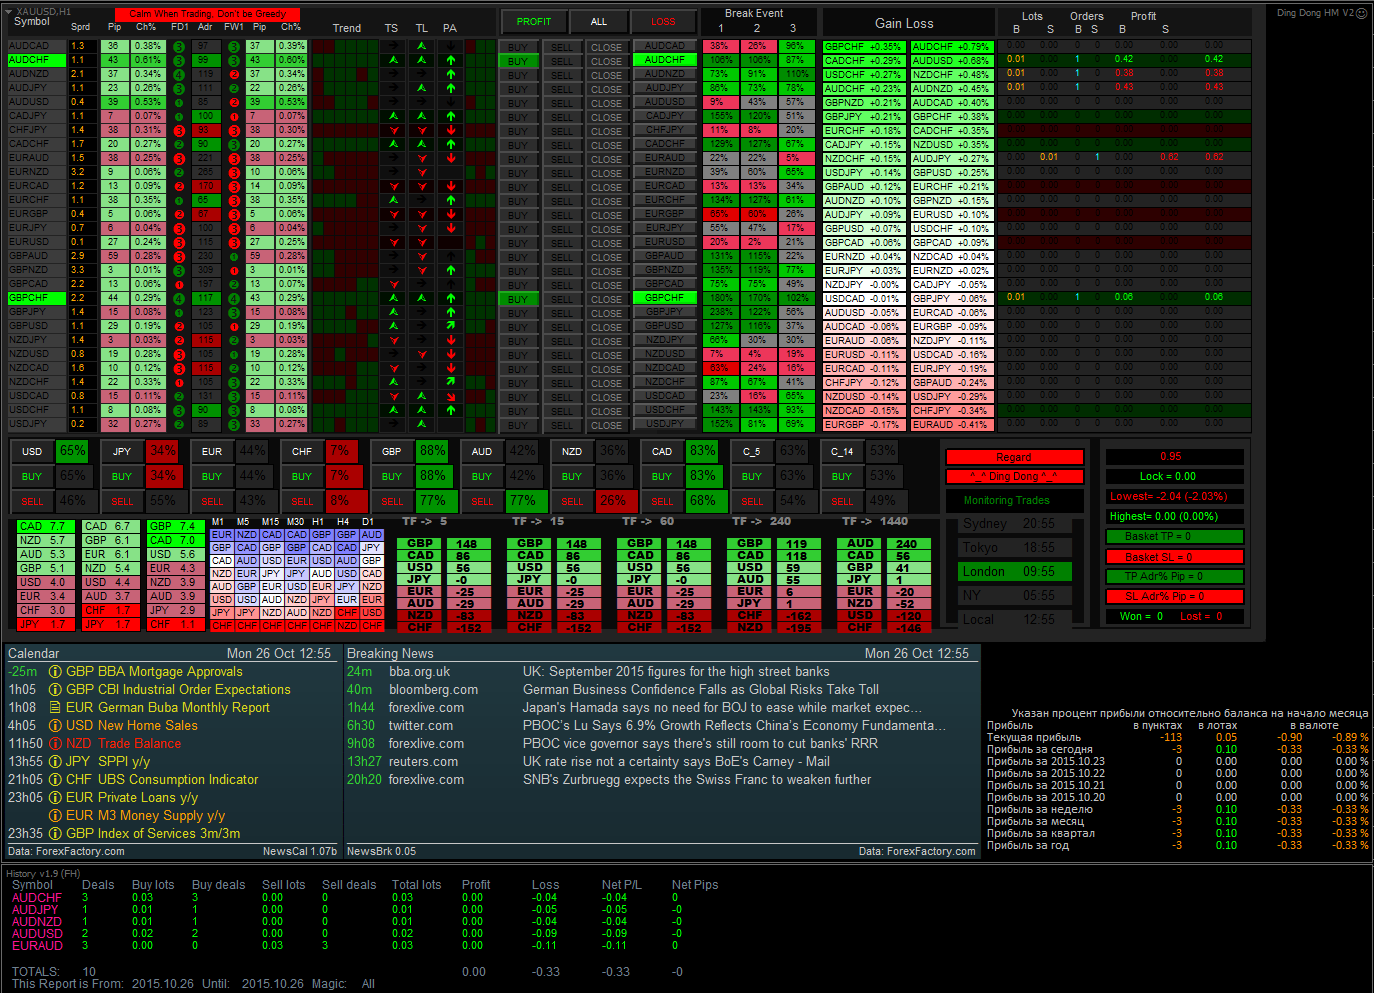1374x993 pixels.
Task: Click info icon for GBP Index of Services
Action: coord(55,834)
